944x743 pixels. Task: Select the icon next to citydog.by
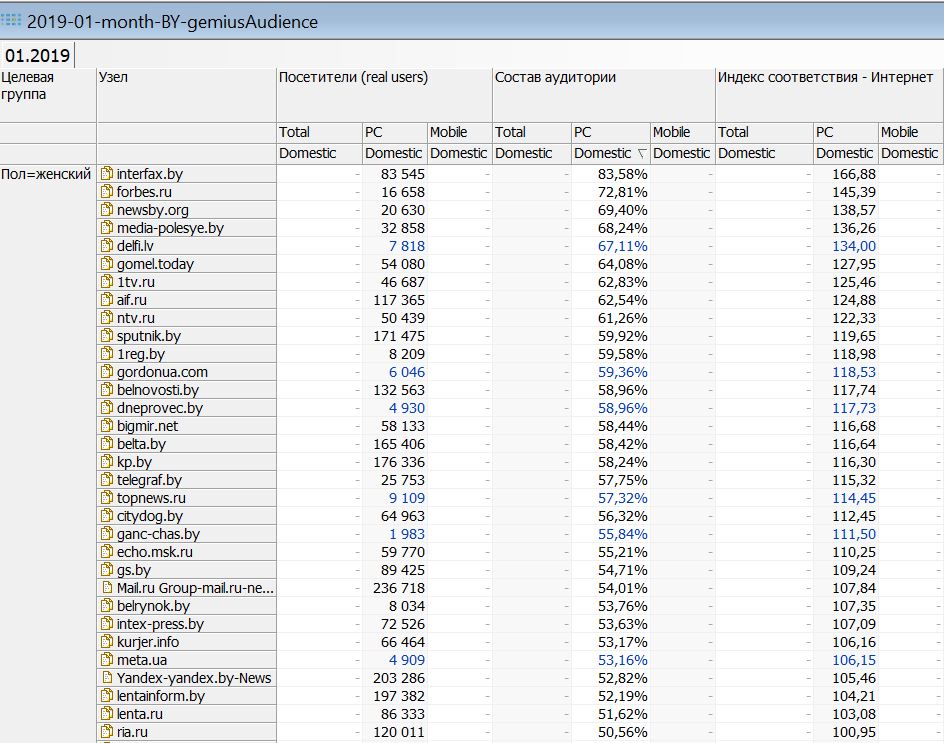coord(107,516)
